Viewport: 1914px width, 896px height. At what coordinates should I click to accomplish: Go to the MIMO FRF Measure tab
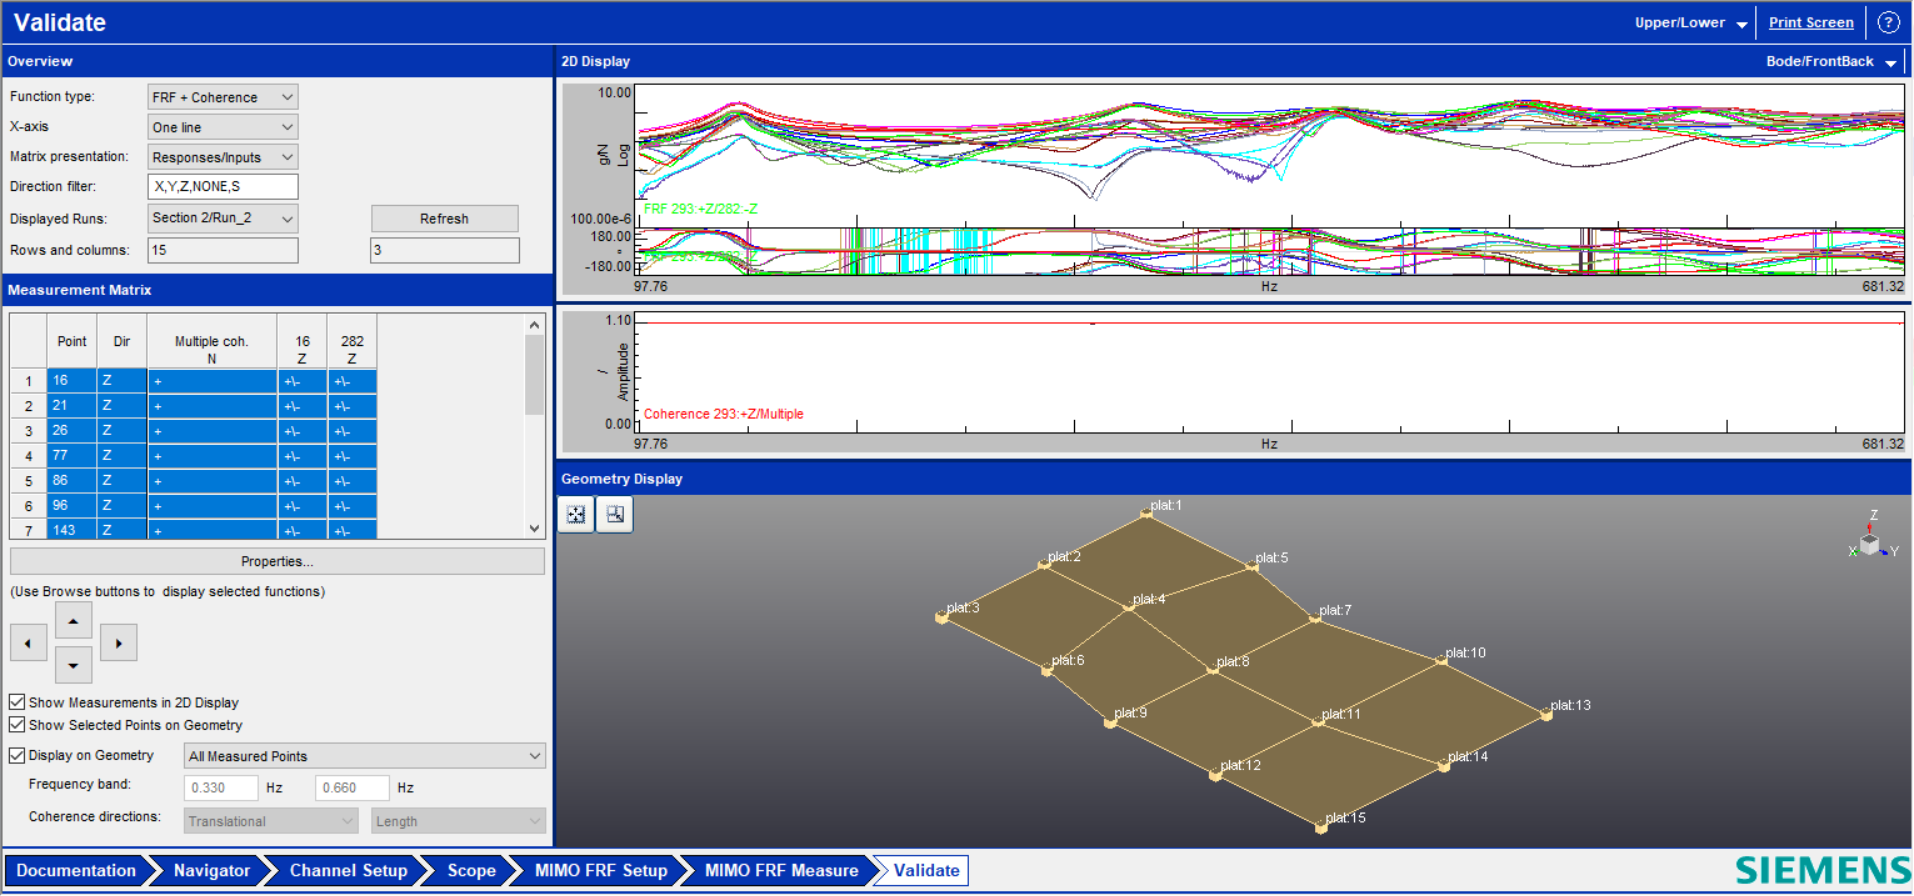[781, 870]
